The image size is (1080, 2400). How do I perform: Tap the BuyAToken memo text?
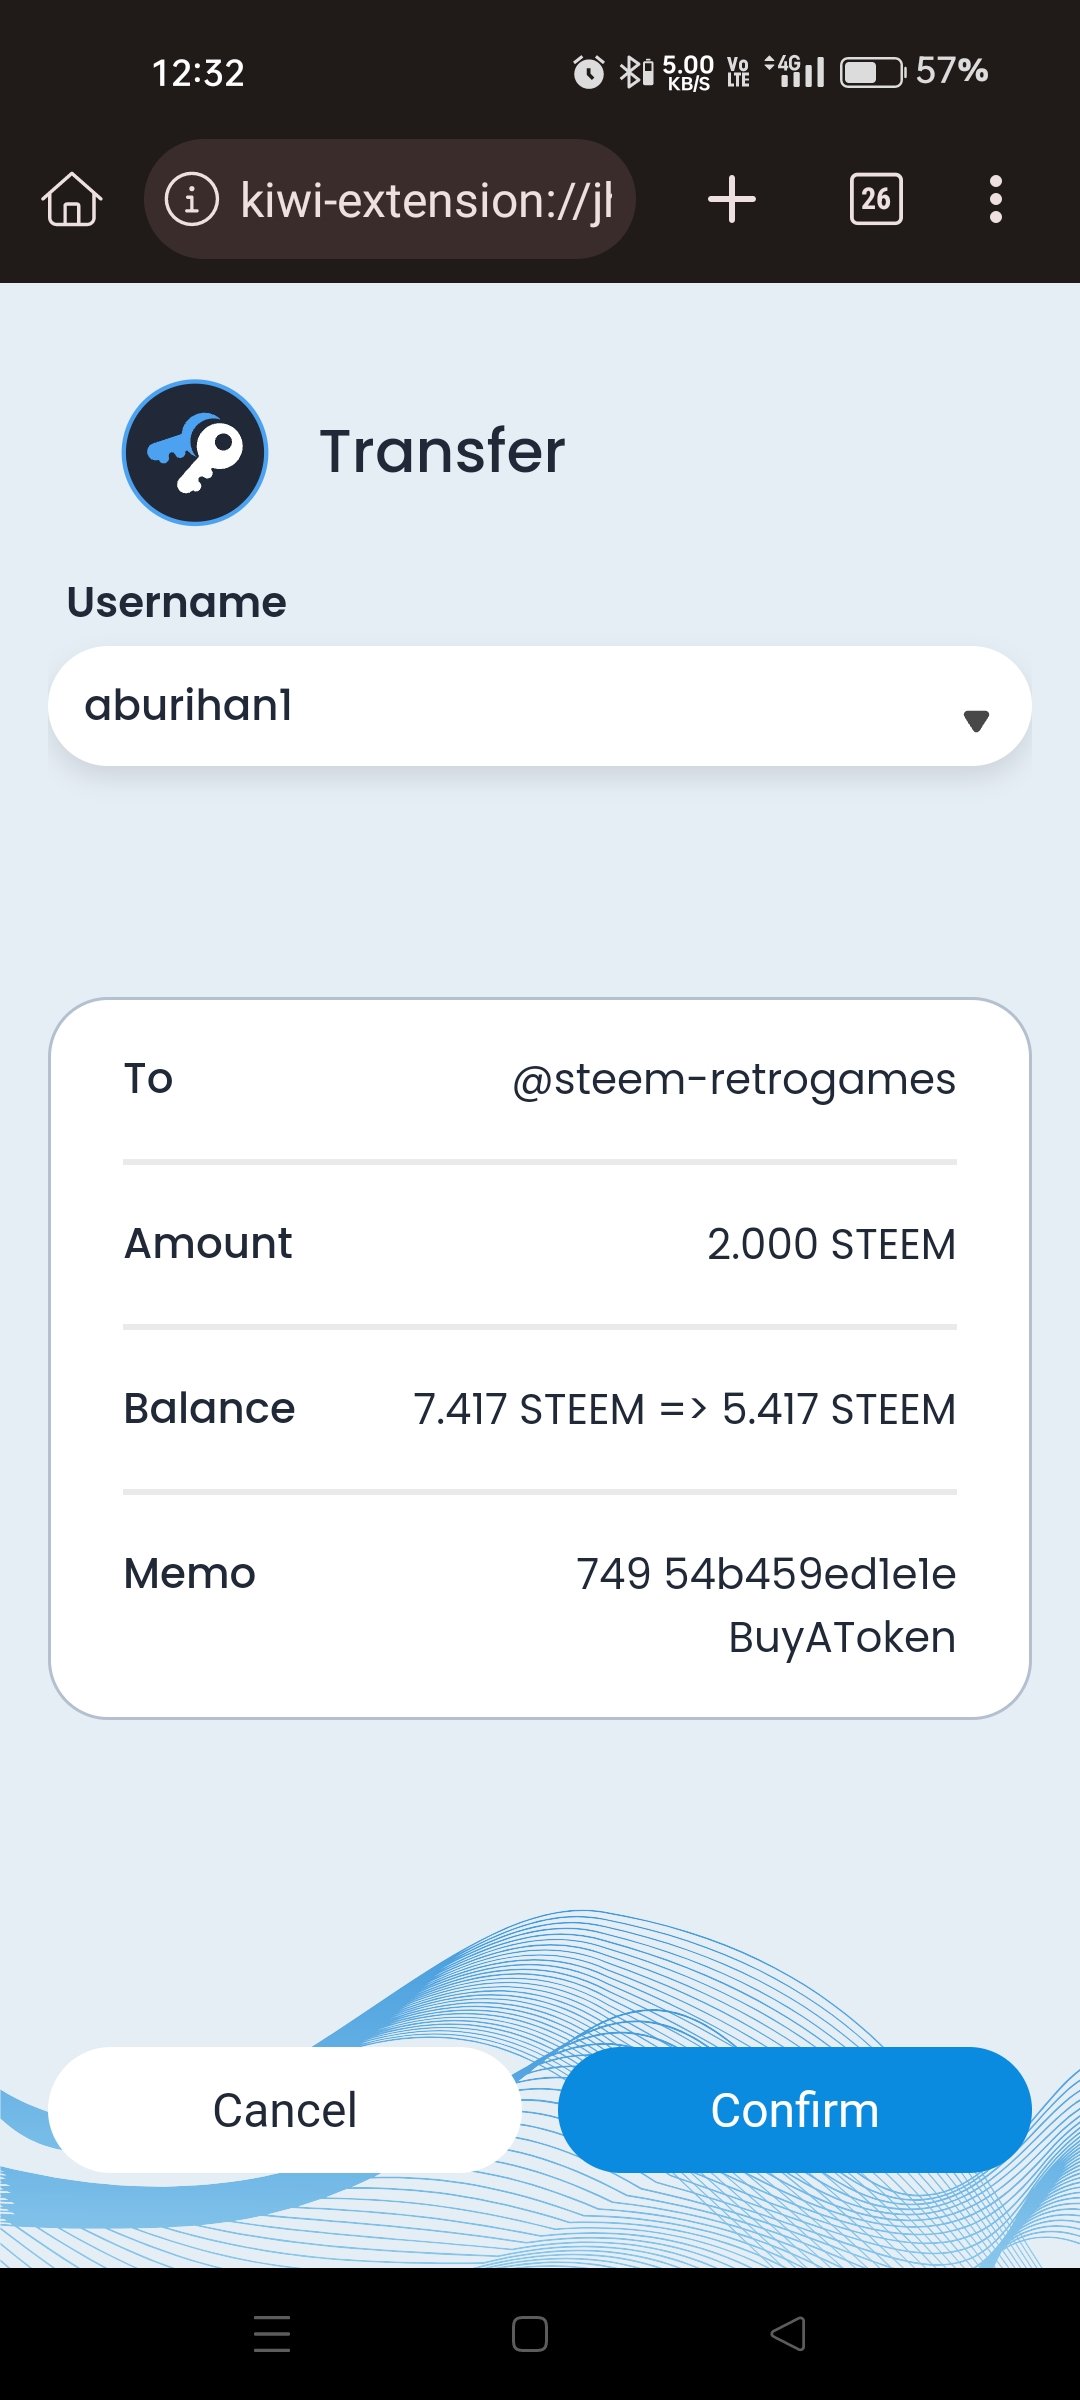(842, 1638)
